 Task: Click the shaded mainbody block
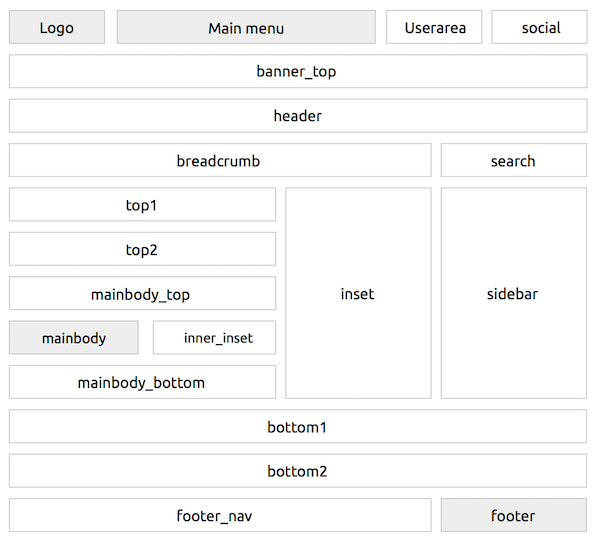click(x=74, y=338)
